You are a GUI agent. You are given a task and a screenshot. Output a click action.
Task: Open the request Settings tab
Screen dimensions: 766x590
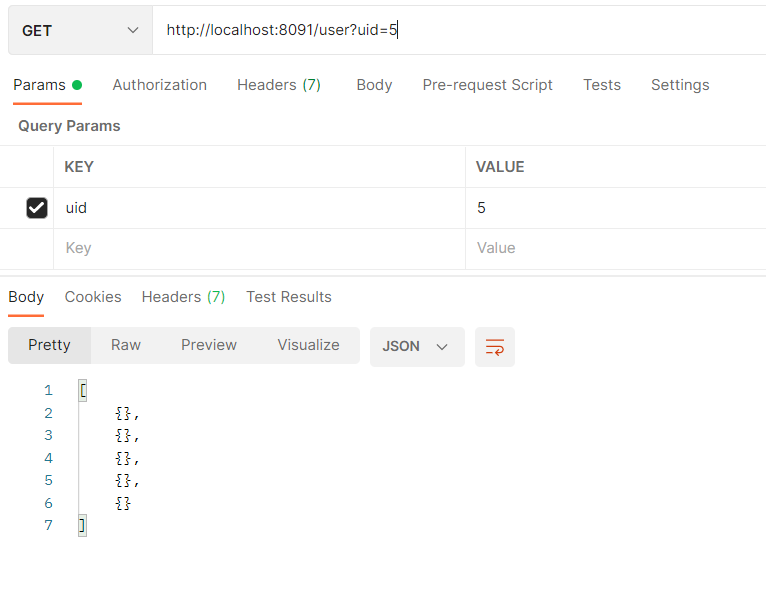point(680,85)
